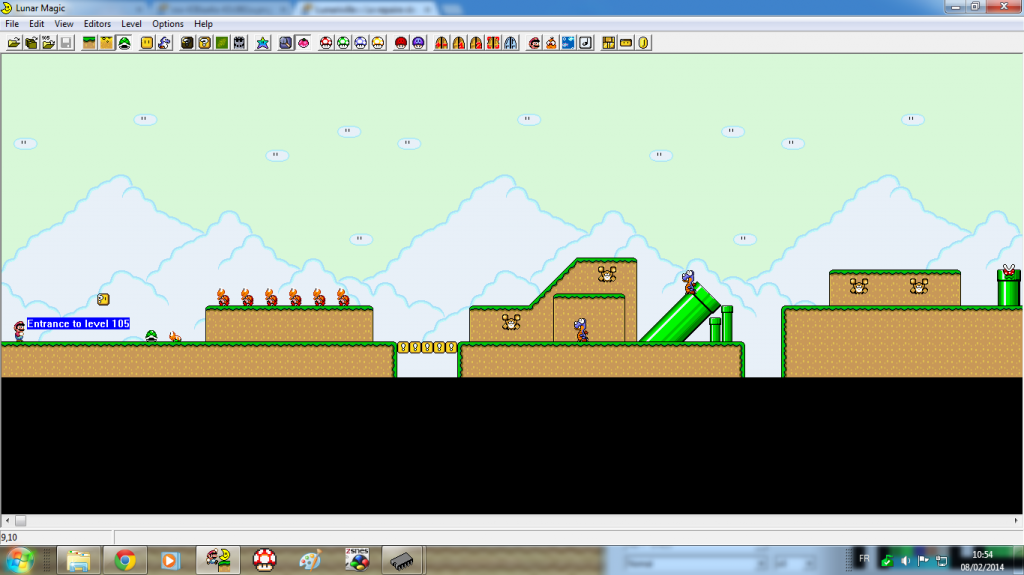The width and height of the screenshot is (1024, 575).
Task: Open the Options menu
Action: click(168, 24)
